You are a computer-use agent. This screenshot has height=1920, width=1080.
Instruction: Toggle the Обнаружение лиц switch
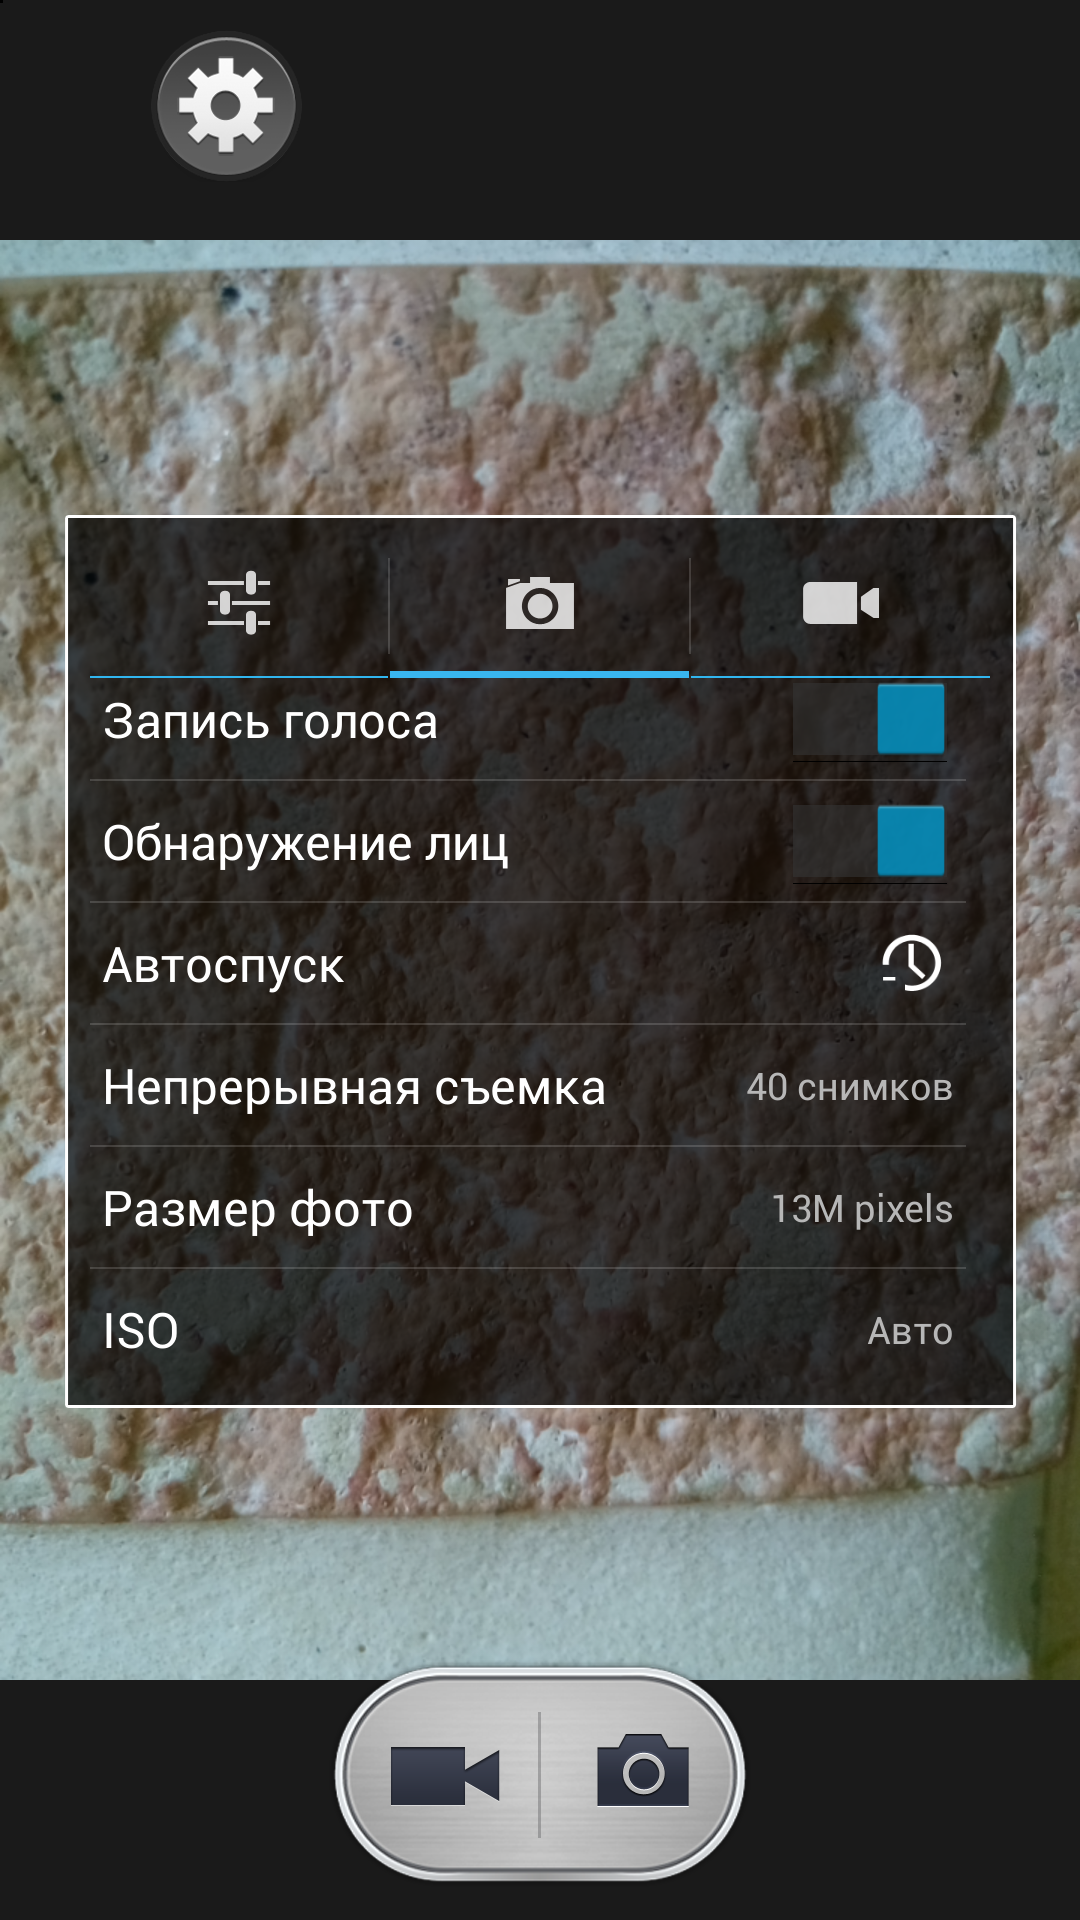[x=869, y=842]
